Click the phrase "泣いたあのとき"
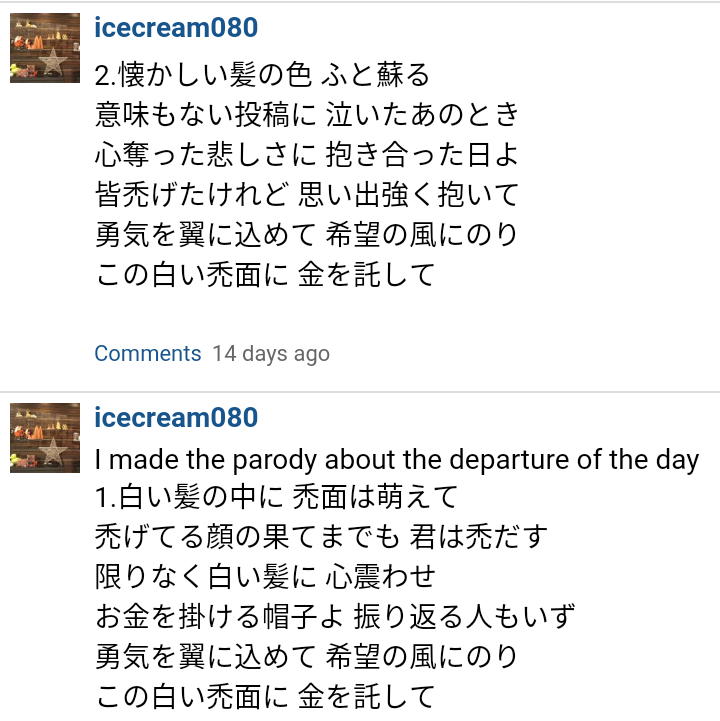Viewport: 720px width, 721px height. pyautogui.click(x=422, y=115)
